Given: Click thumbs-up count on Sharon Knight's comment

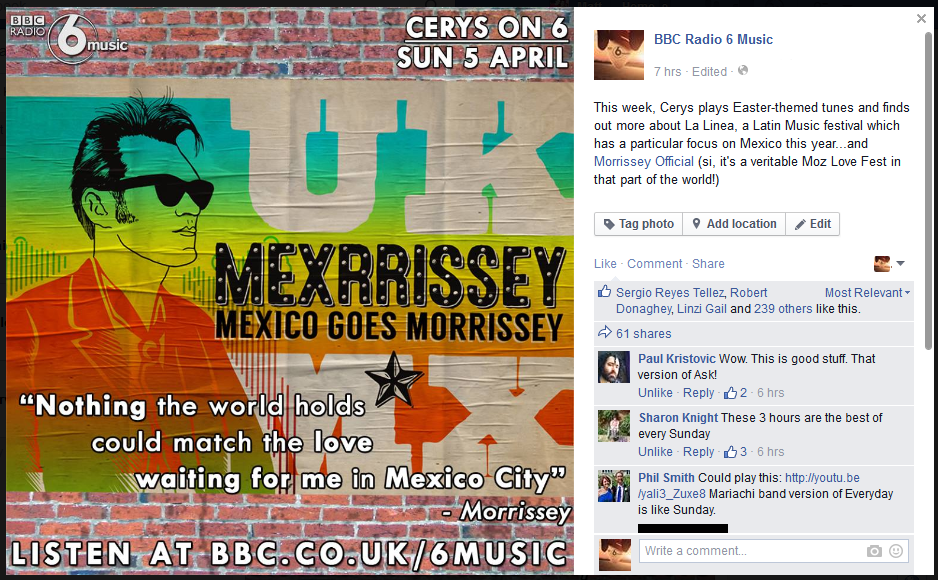Looking at the screenshot, I should pyautogui.click(x=736, y=452).
